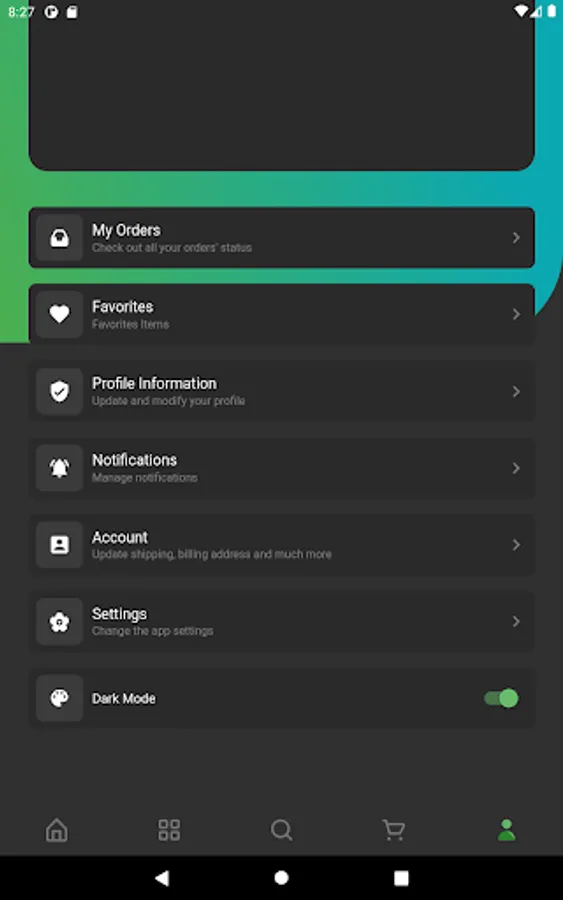Click the empty profile header card

point(281,86)
